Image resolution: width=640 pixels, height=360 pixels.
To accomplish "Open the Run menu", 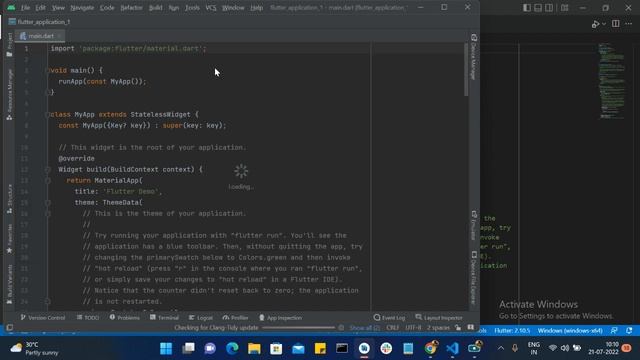I will [173, 8].
